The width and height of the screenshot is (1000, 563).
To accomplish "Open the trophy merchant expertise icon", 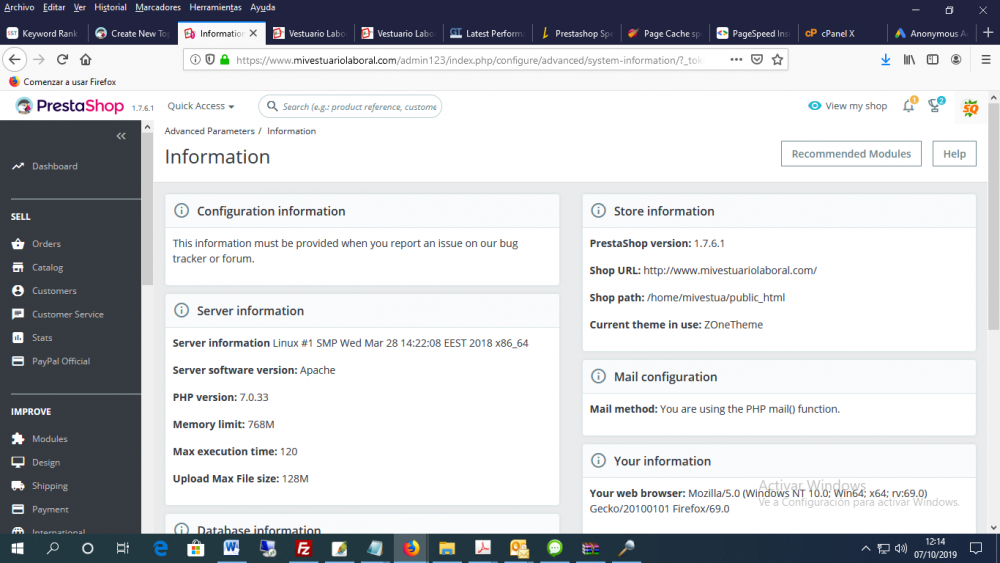I will coord(935,106).
